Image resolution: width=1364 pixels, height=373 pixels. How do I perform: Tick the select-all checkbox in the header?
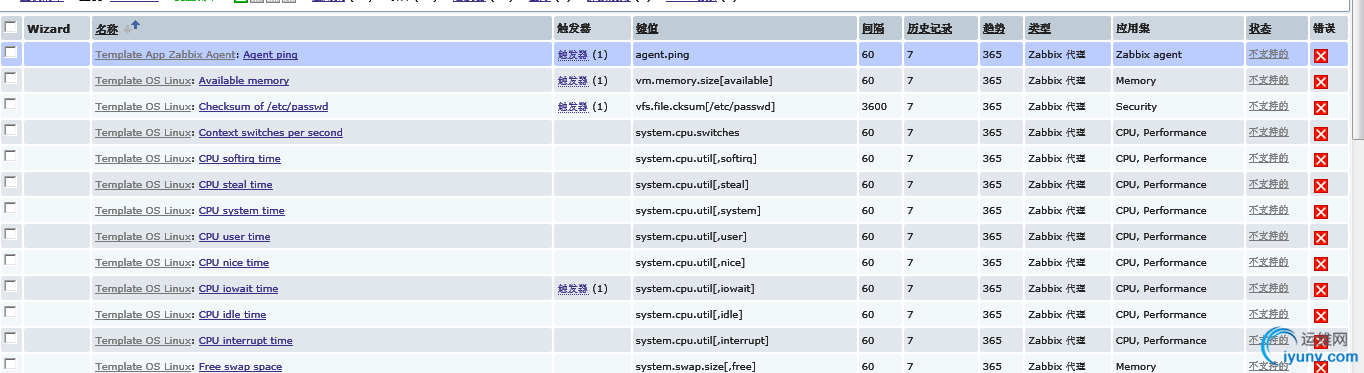click(x=10, y=28)
